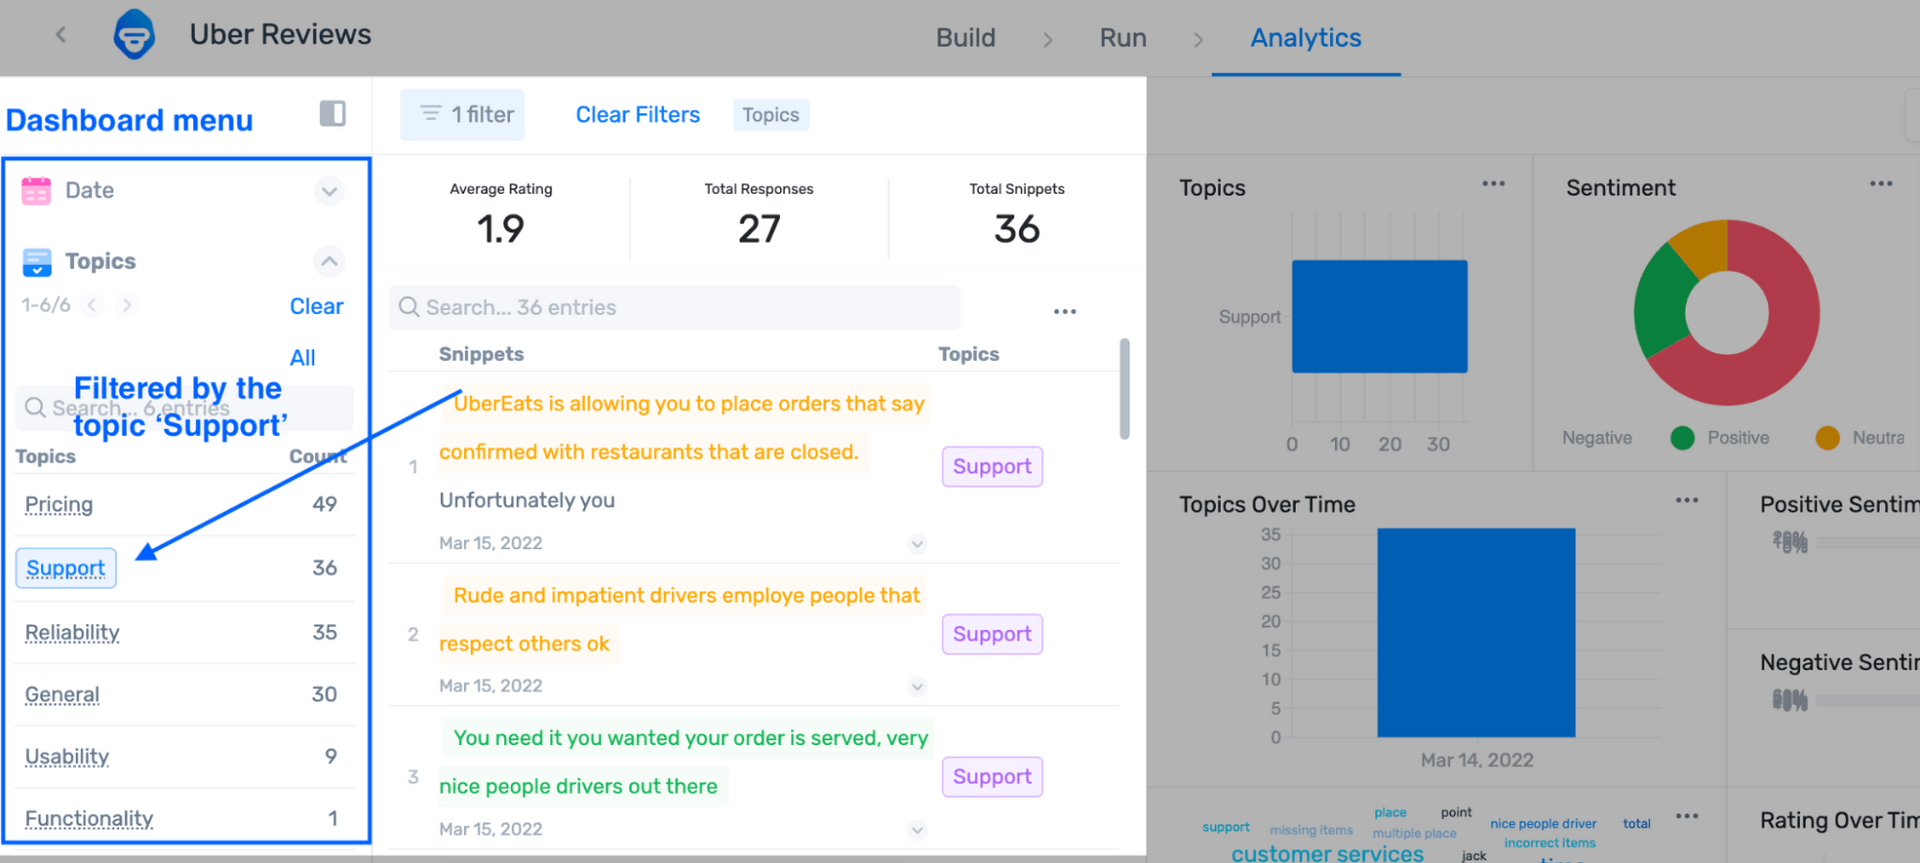Click the back arrow beside the logo

click(61, 35)
